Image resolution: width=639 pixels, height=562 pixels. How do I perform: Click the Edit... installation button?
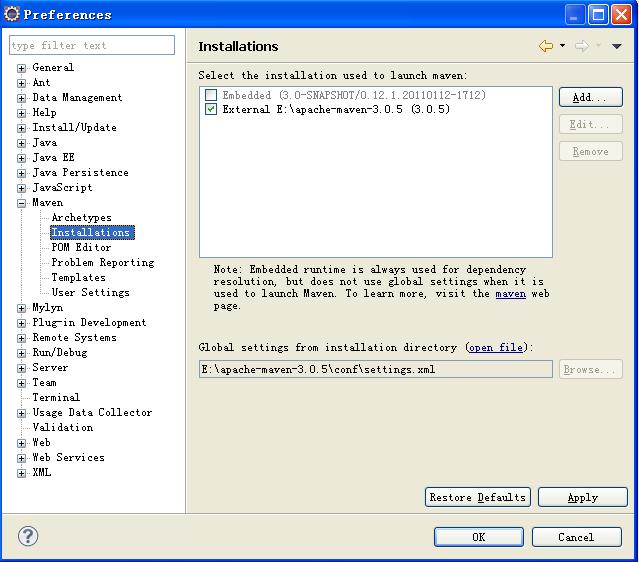pyautogui.click(x=591, y=124)
